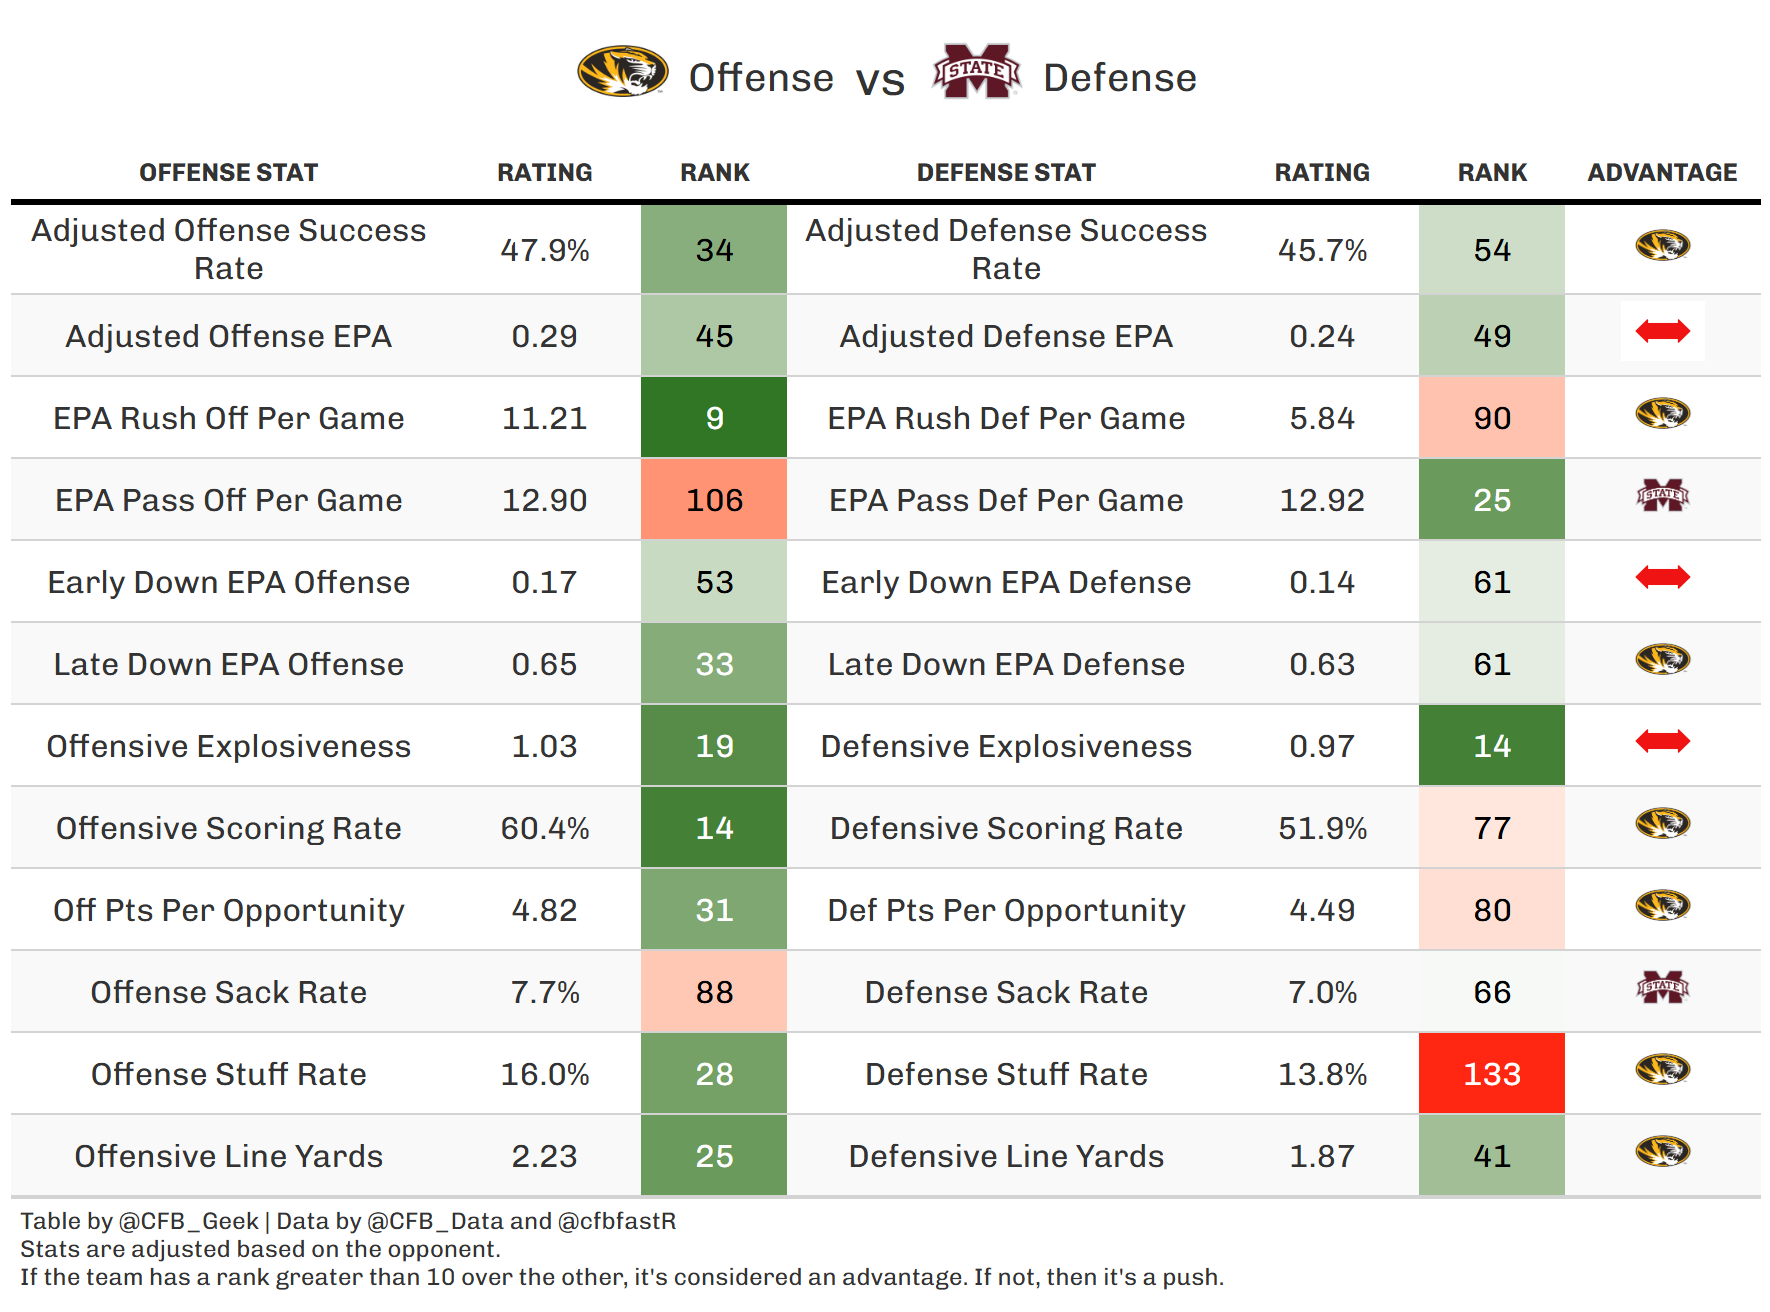Click the 12.92 EPA Pass Def rating
Image resolution: width=1770 pixels, height=1312 pixels.
tap(1322, 500)
